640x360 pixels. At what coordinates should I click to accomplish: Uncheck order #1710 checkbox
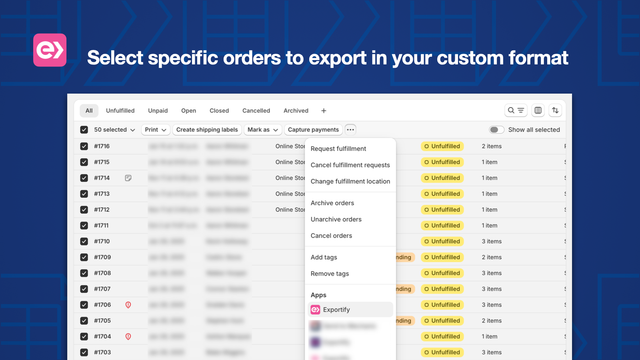(x=84, y=241)
